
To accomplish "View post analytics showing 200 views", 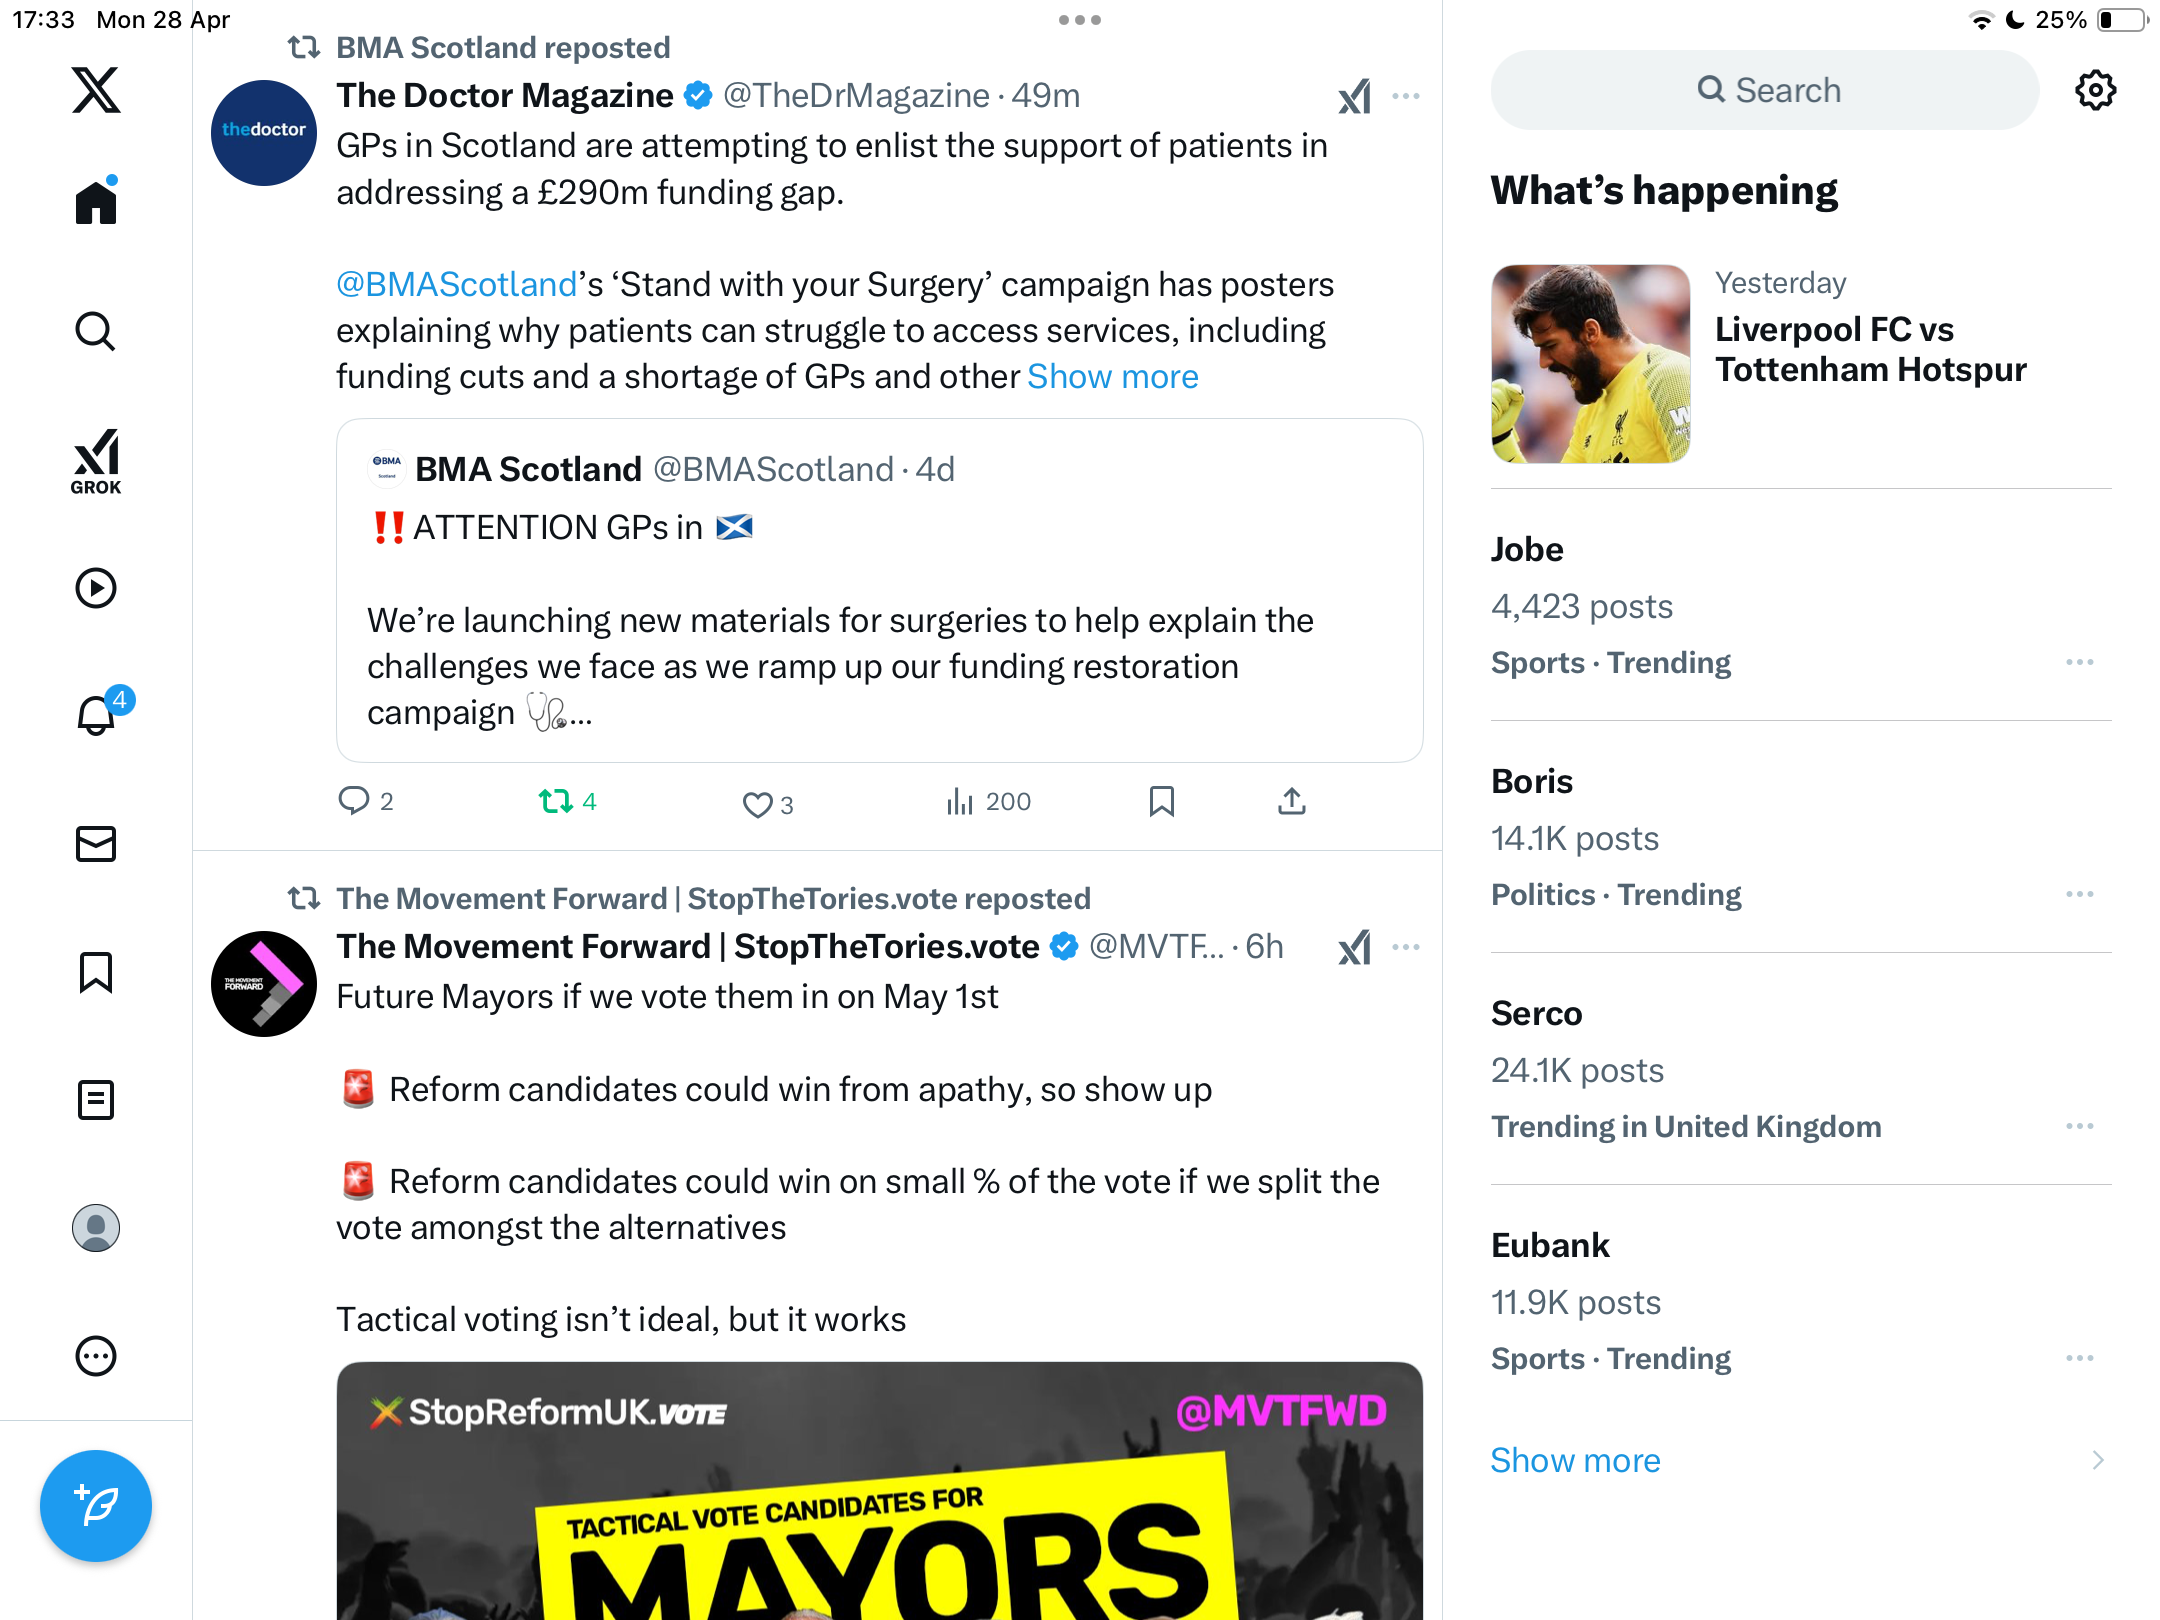I will coord(988,801).
